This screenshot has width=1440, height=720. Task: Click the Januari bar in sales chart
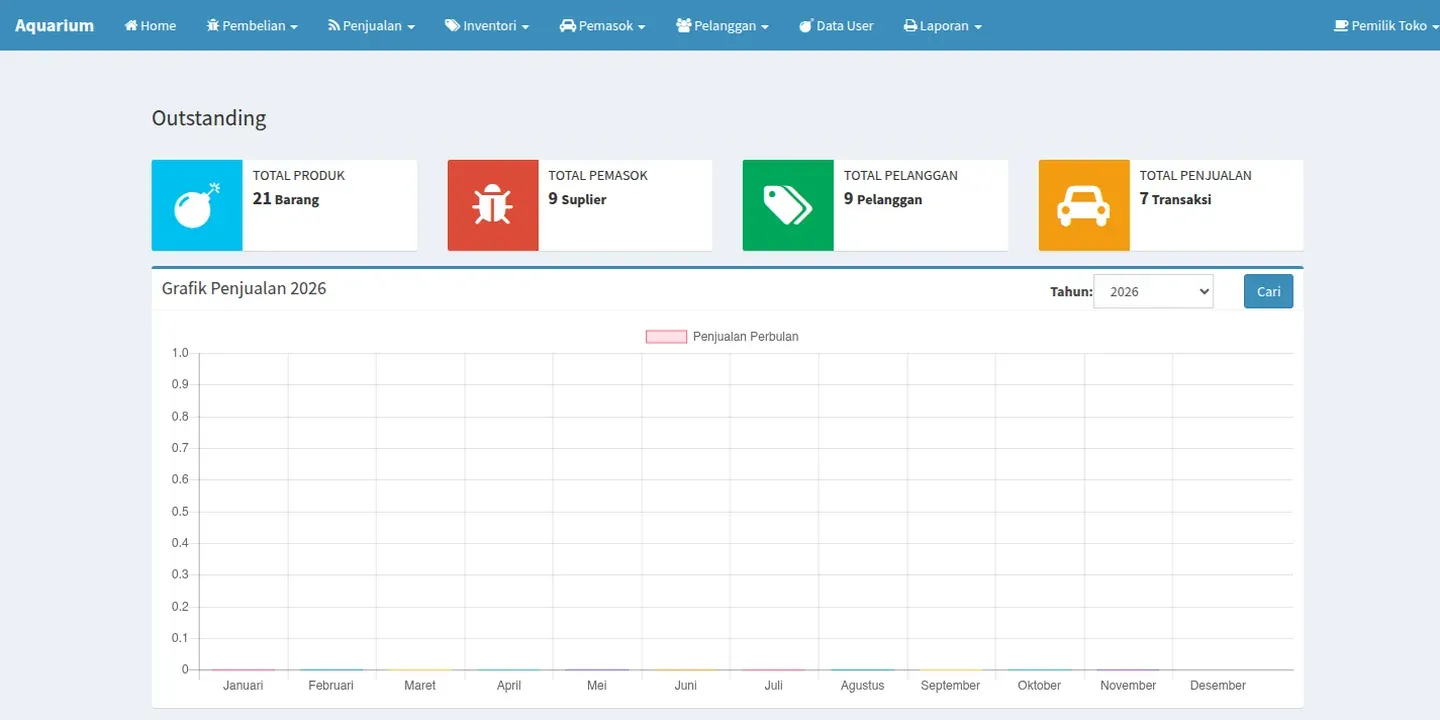click(243, 669)
